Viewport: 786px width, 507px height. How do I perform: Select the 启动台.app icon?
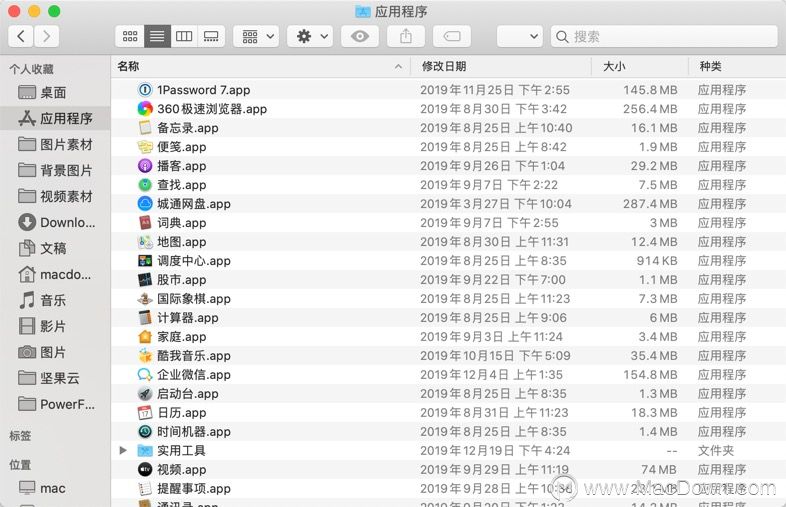[x=145, y=394]
